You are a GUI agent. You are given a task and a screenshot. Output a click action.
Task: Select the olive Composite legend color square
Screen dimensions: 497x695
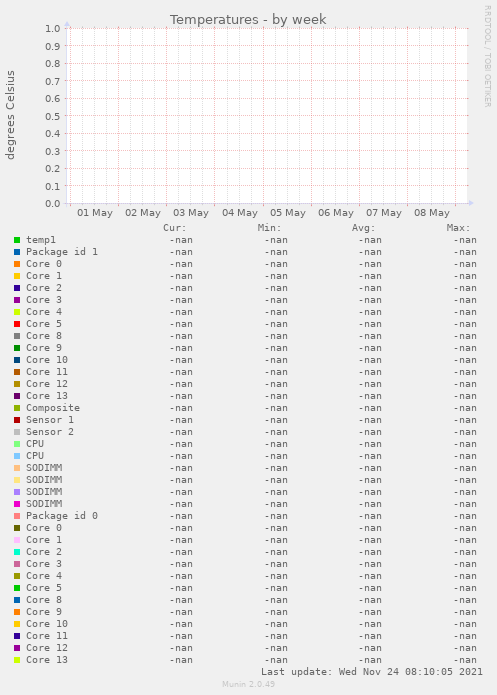coord(17,408)
